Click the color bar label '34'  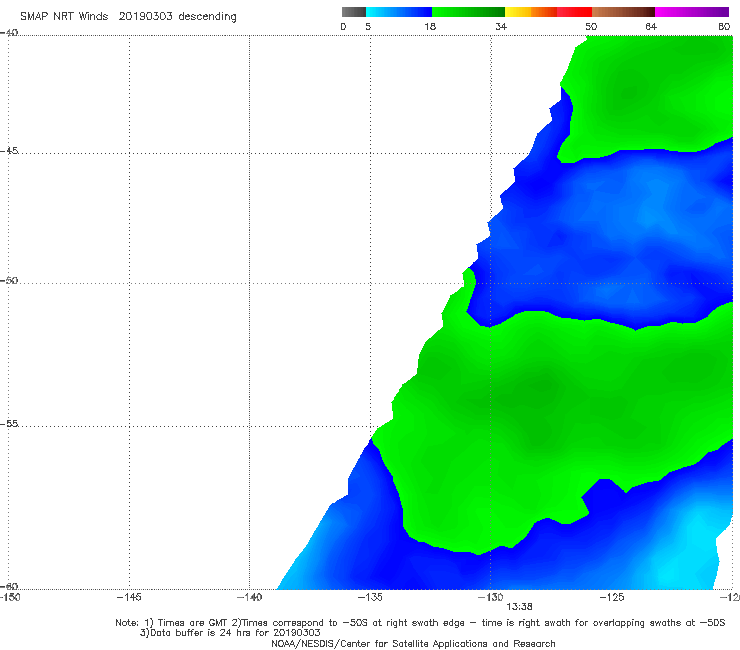(501, 27)
